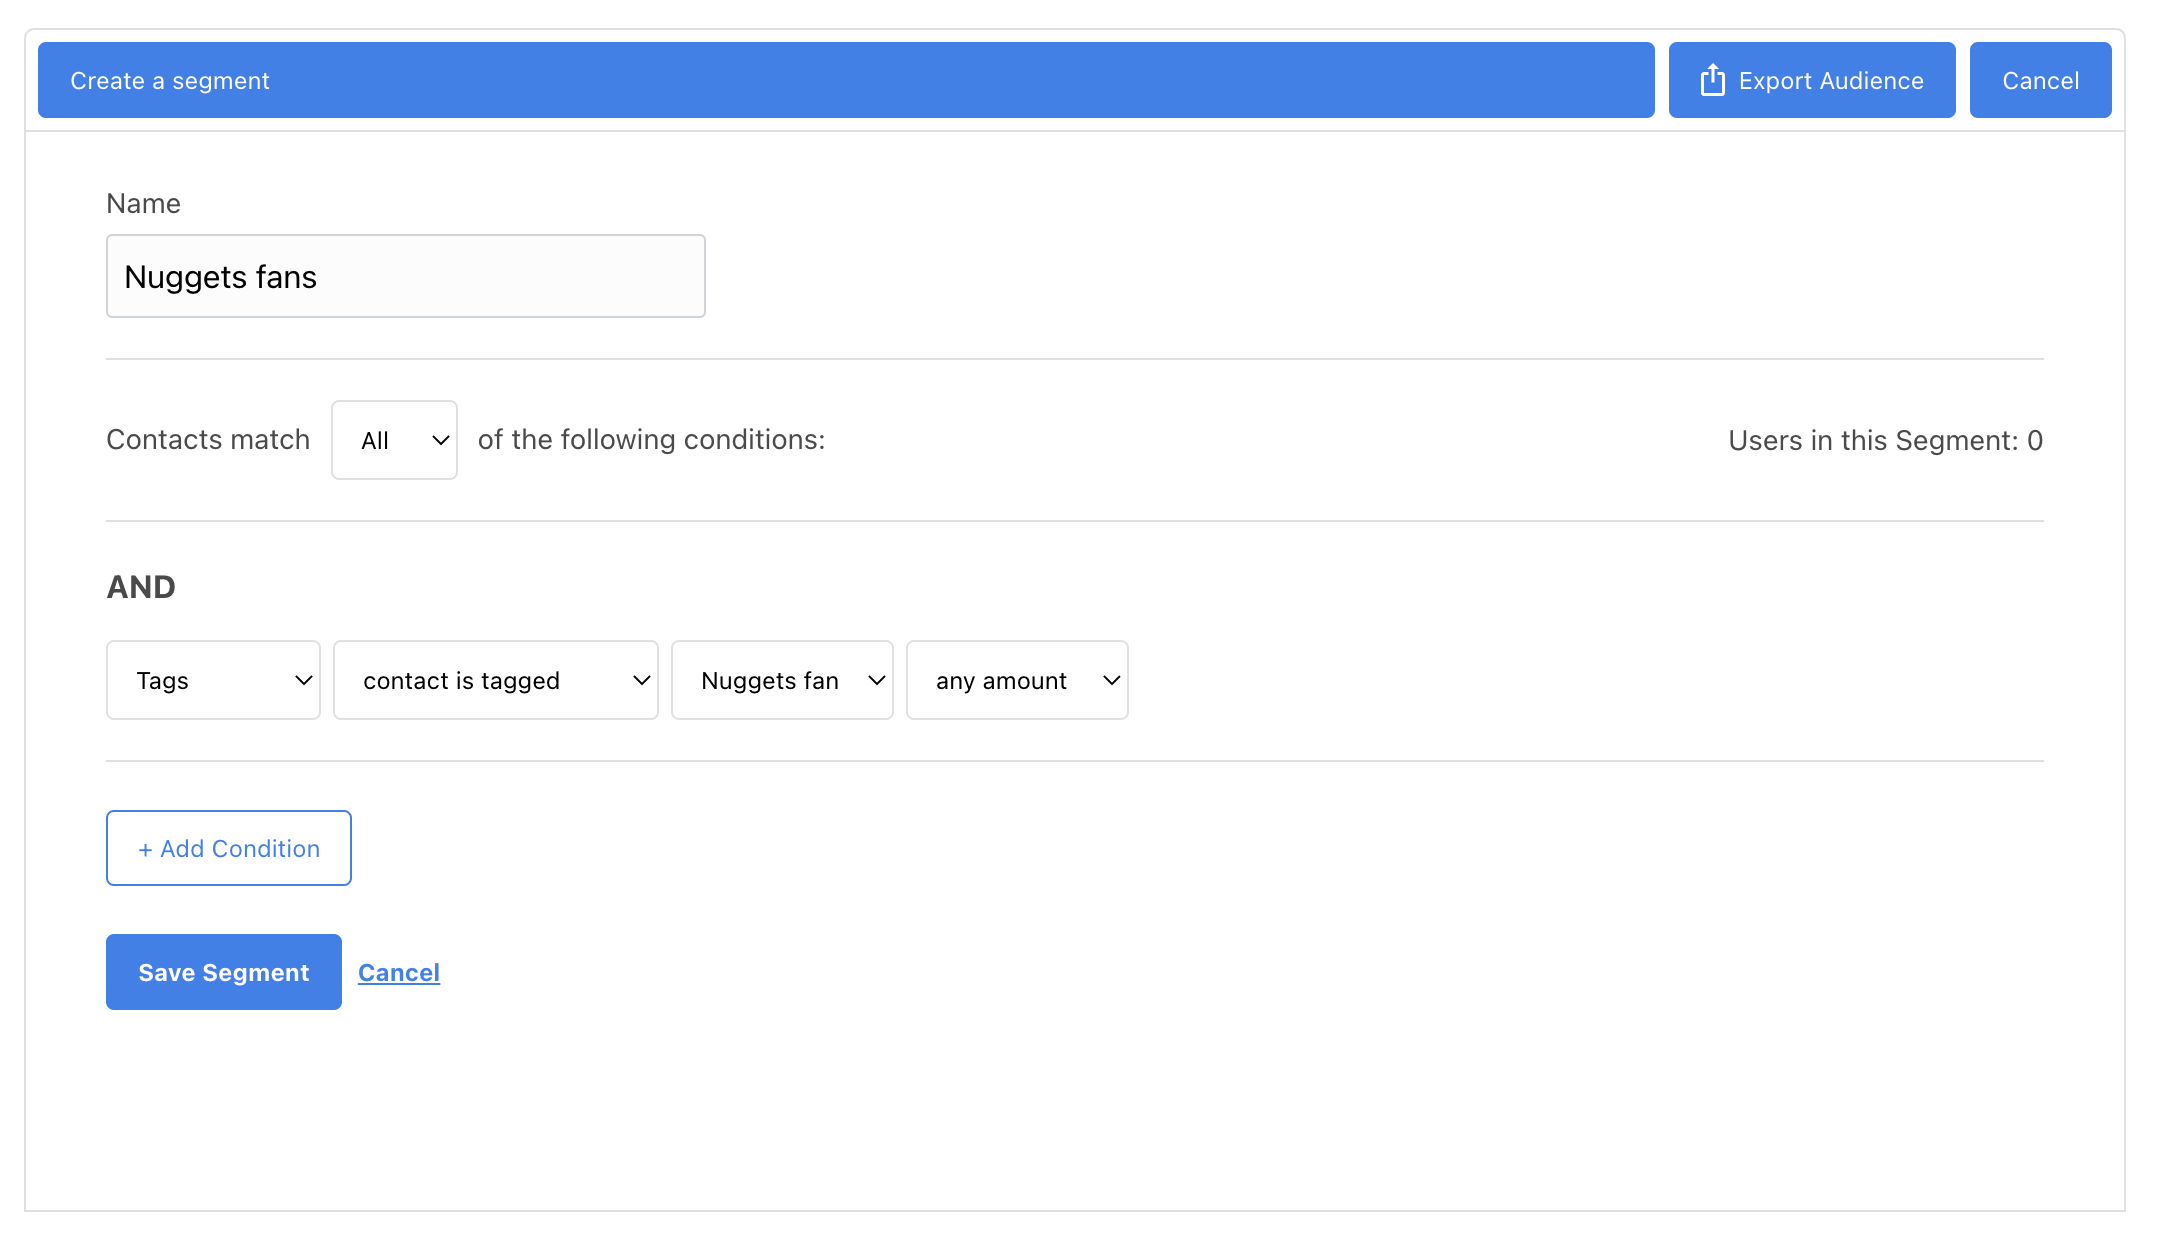Click the 'Users in this Segment' count
The width and height of the screenshot is (2166, 1252).
coord(1885,441)
